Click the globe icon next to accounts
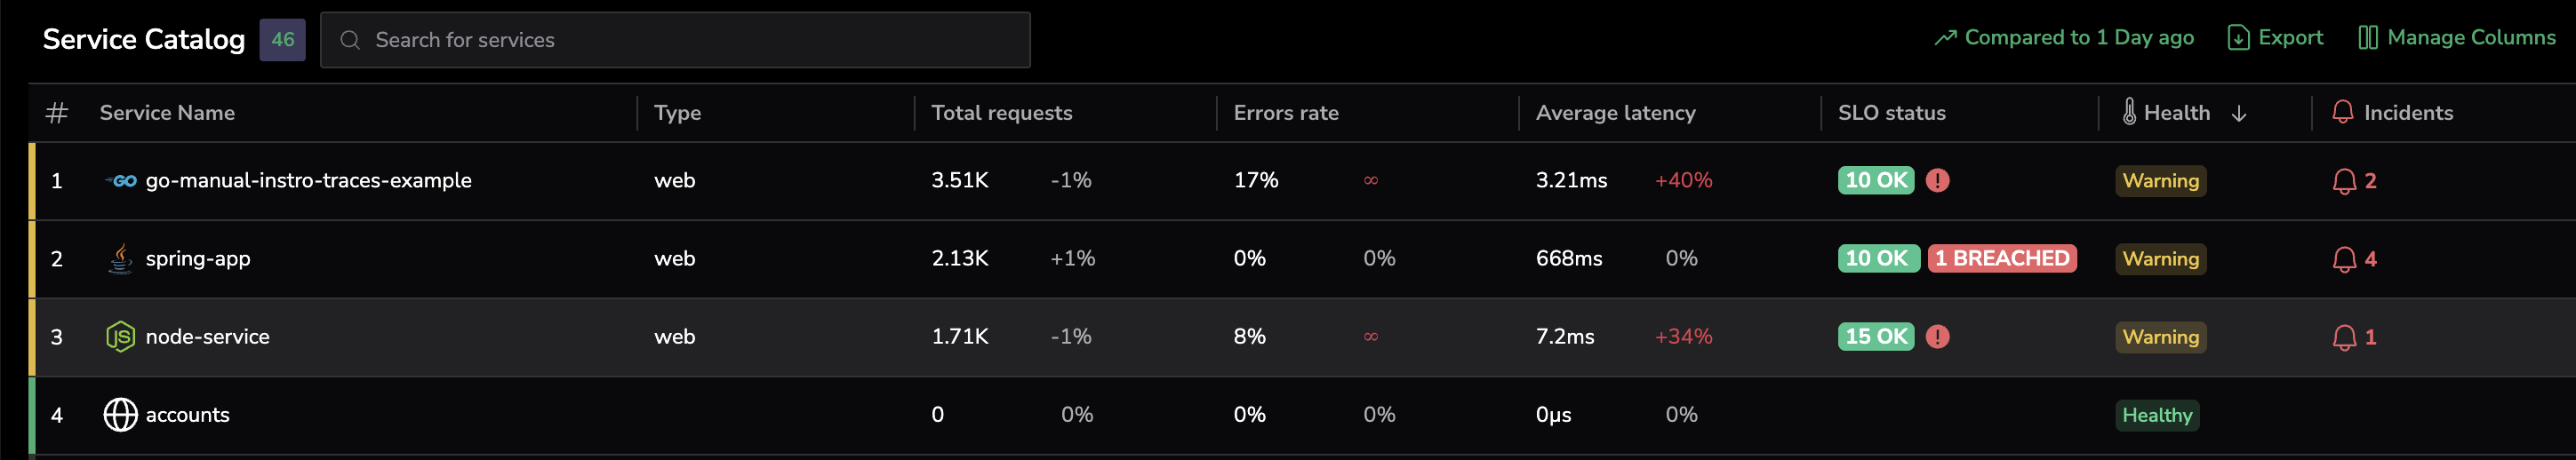Screen dimensions: 2576x460 coord(120,415)
